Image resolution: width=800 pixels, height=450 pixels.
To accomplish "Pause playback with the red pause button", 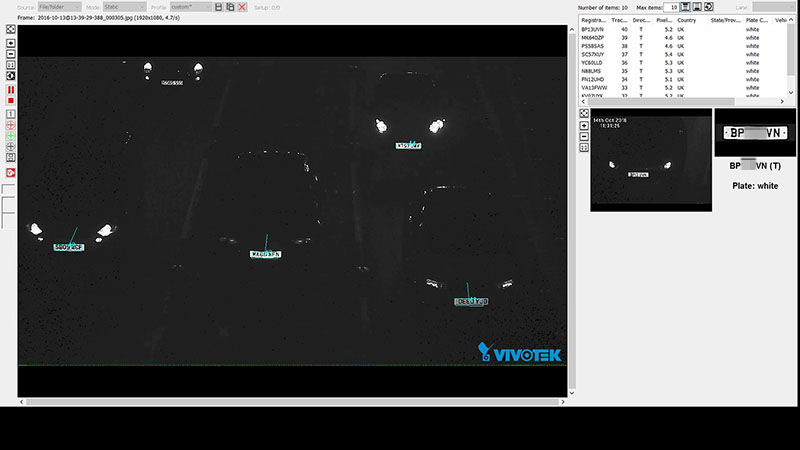I will pyautogui.click(x=10, y=90).
